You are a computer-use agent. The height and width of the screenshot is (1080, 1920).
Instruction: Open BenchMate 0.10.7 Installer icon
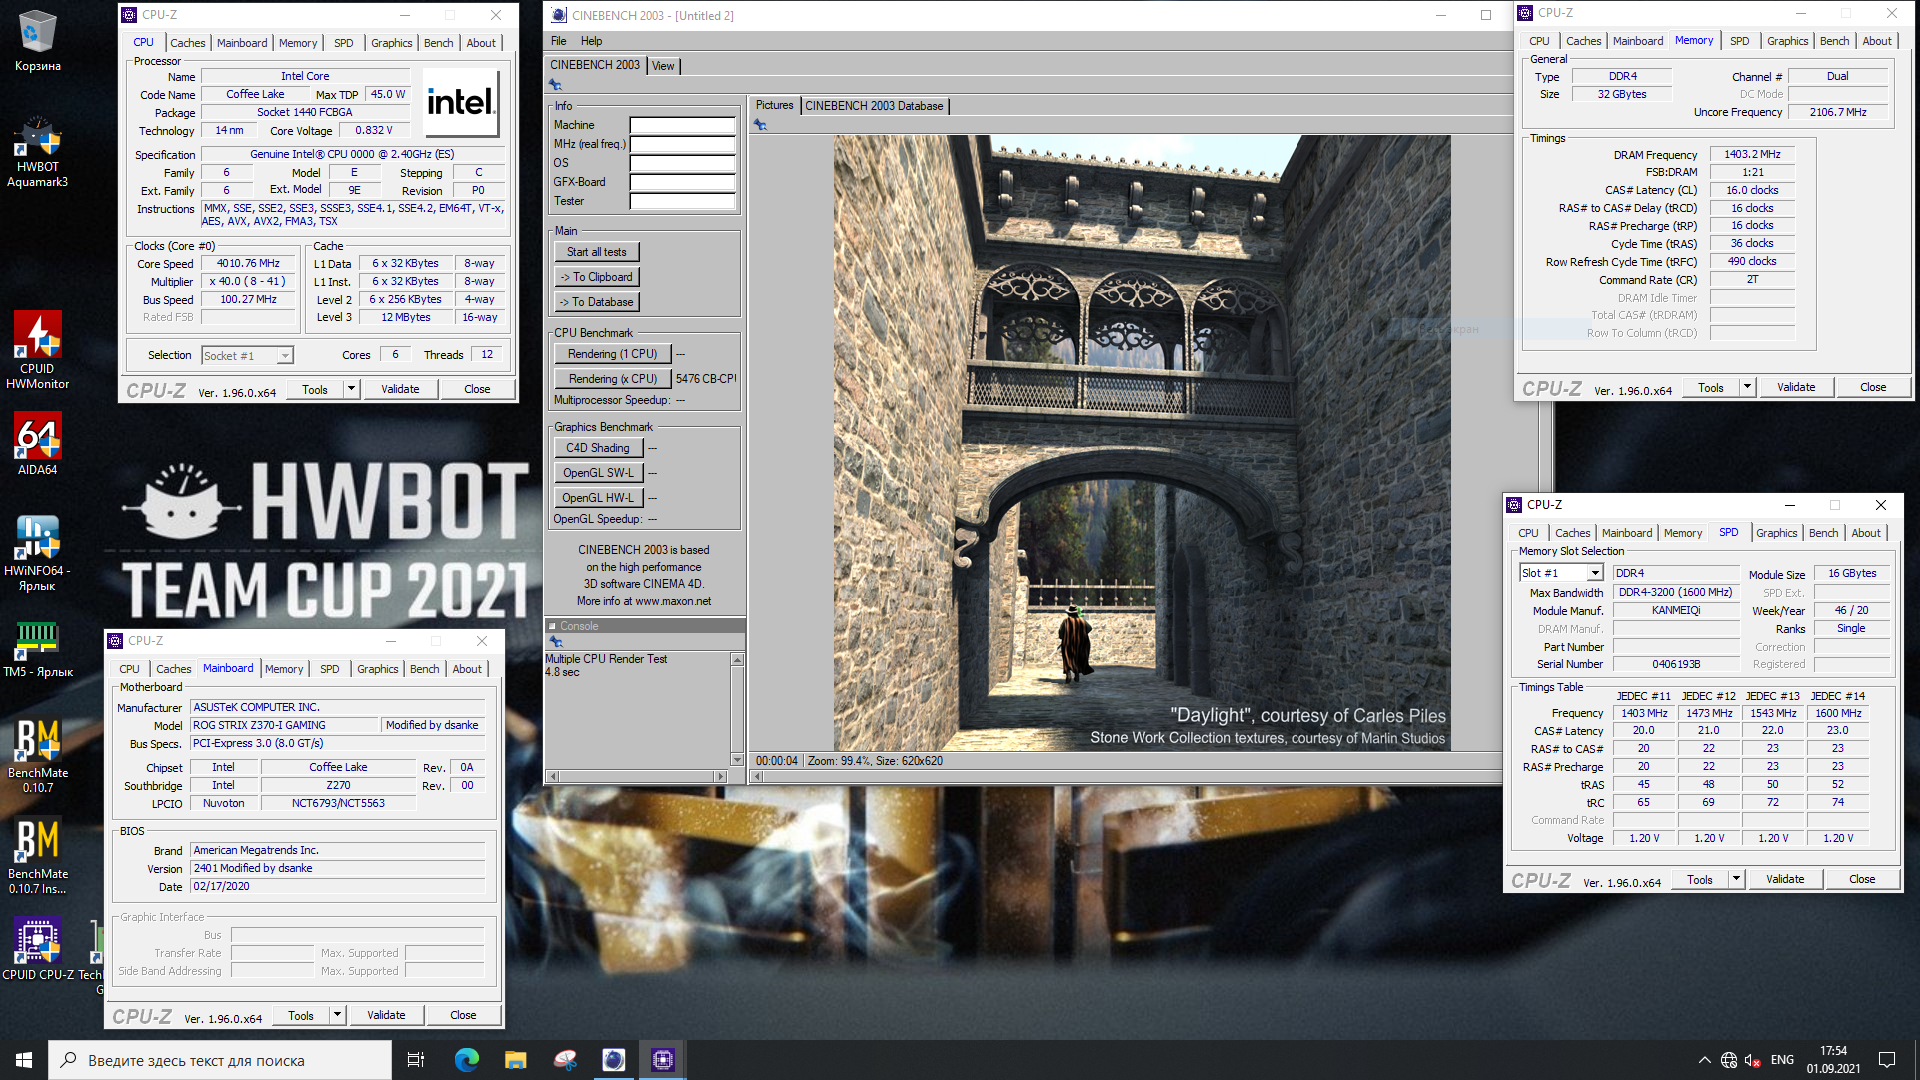[37, 857]
